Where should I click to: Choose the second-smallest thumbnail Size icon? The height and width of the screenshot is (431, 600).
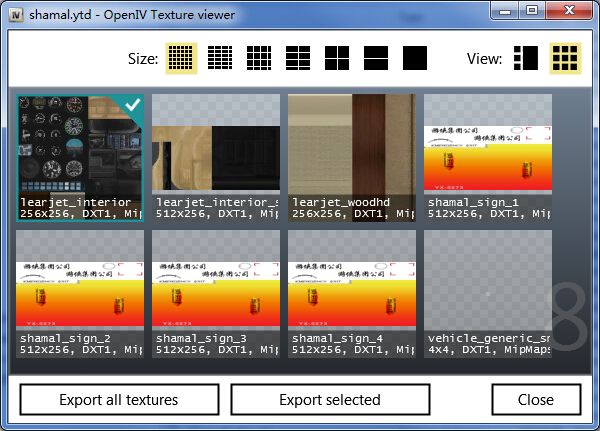point(220,58)
